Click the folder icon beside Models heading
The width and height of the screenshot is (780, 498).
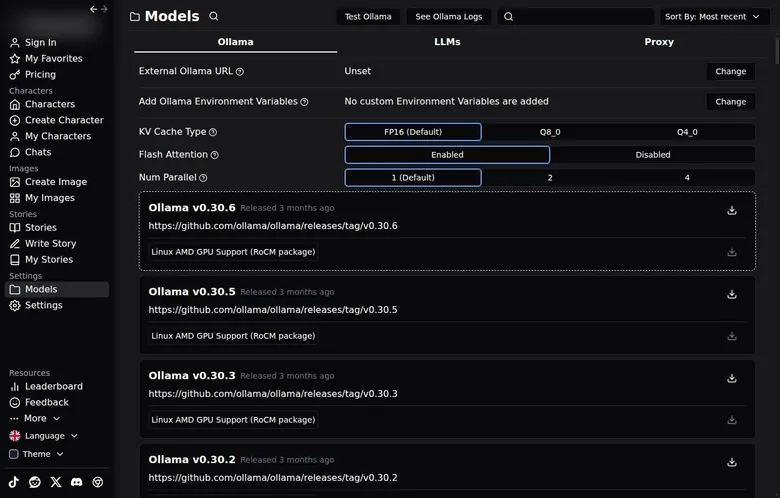coord(135,16)
